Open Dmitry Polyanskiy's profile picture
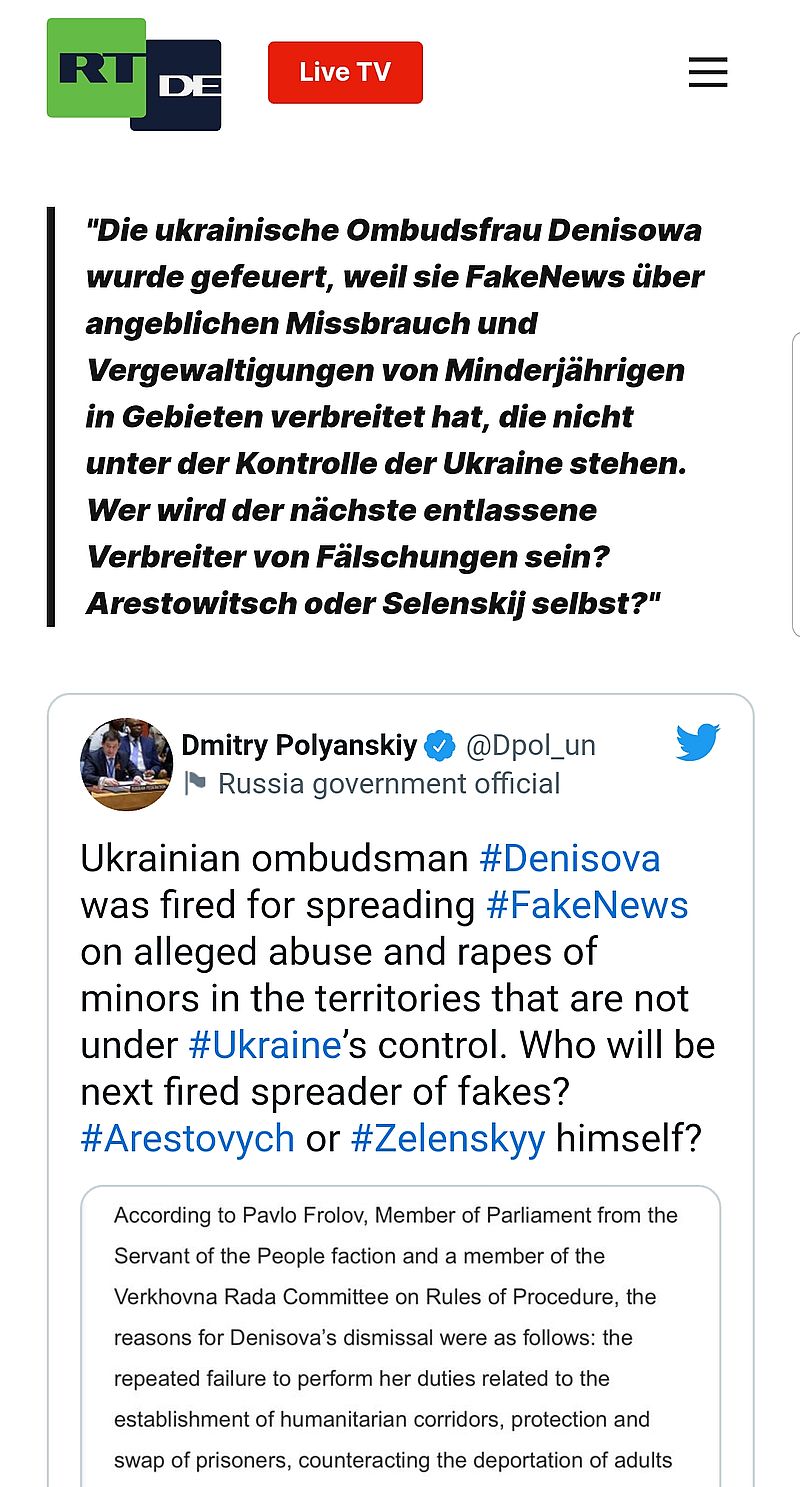 coord(126,764)
